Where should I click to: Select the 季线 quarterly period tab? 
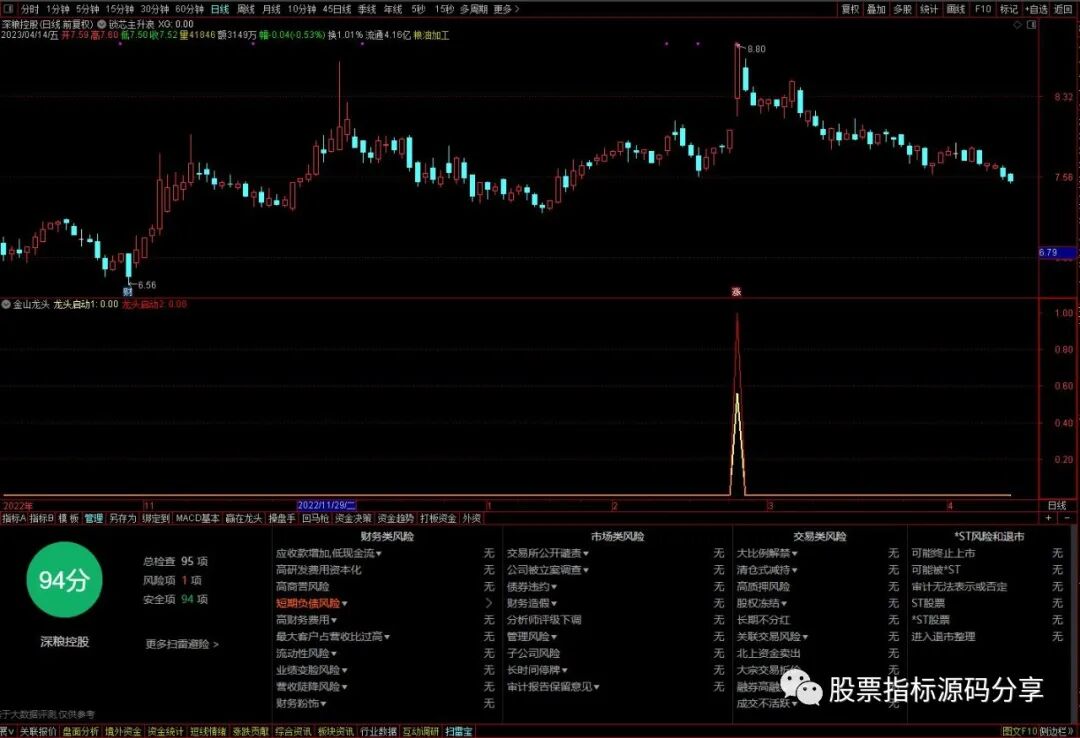367,9
